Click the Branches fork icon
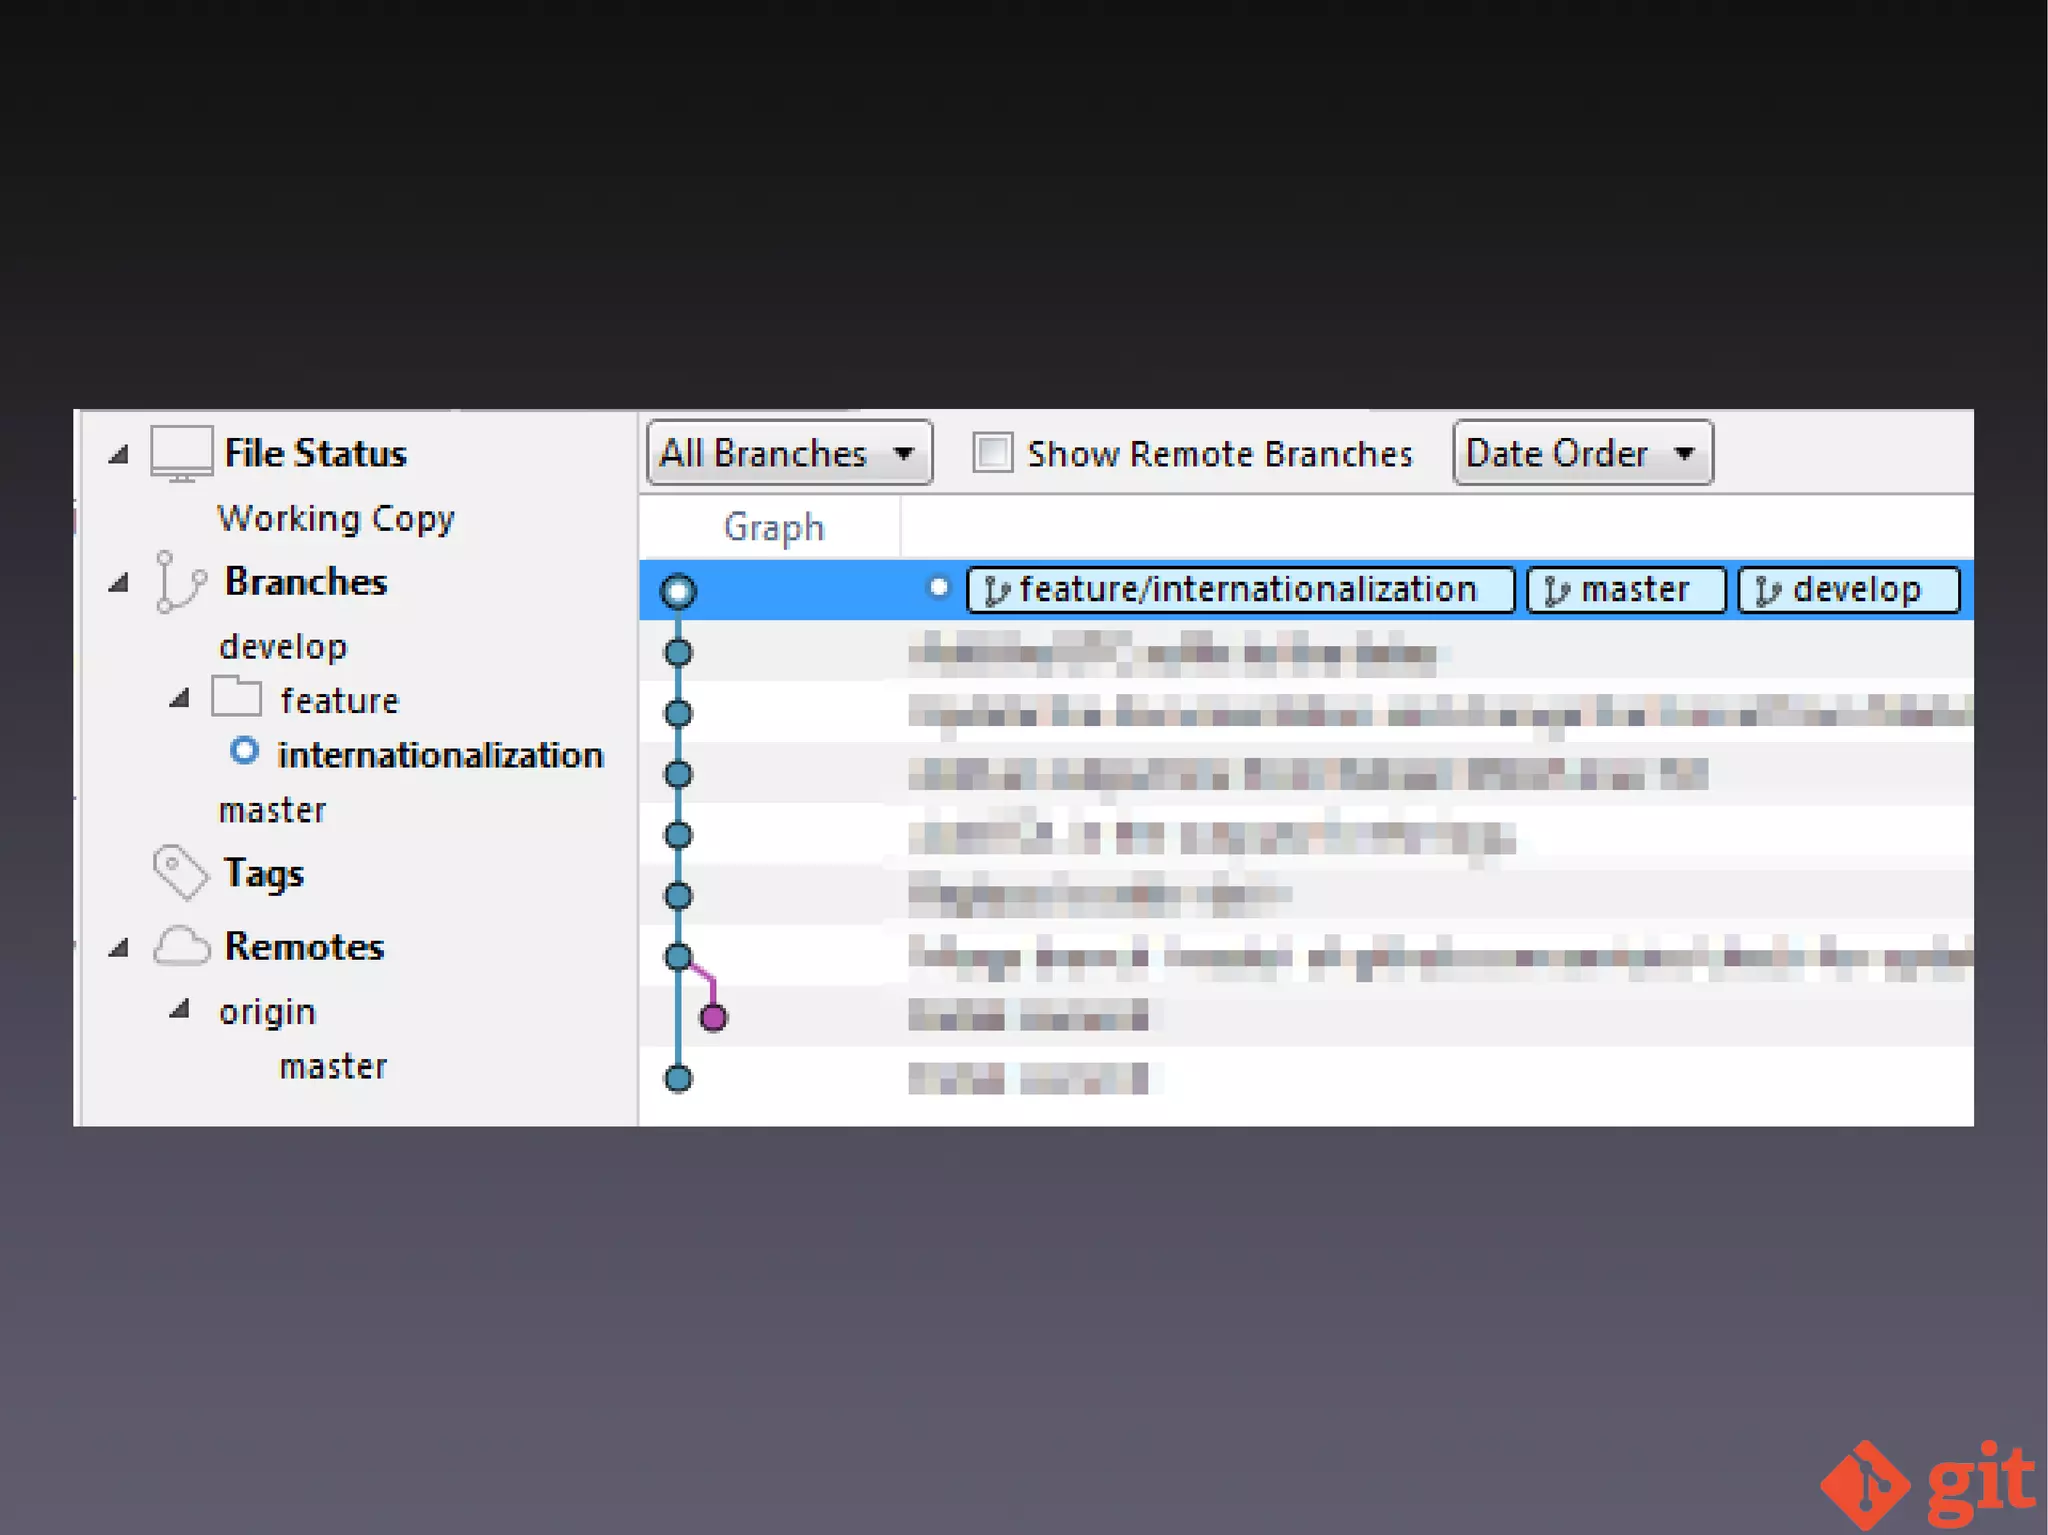 click(x=180, y=582)
